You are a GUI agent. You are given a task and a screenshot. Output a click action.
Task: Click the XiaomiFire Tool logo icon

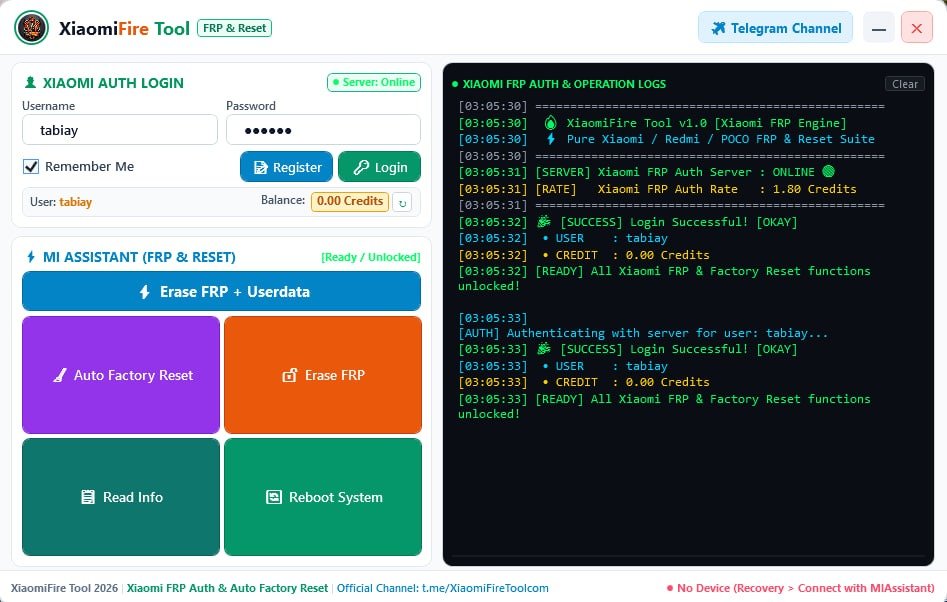pos(31,28)
